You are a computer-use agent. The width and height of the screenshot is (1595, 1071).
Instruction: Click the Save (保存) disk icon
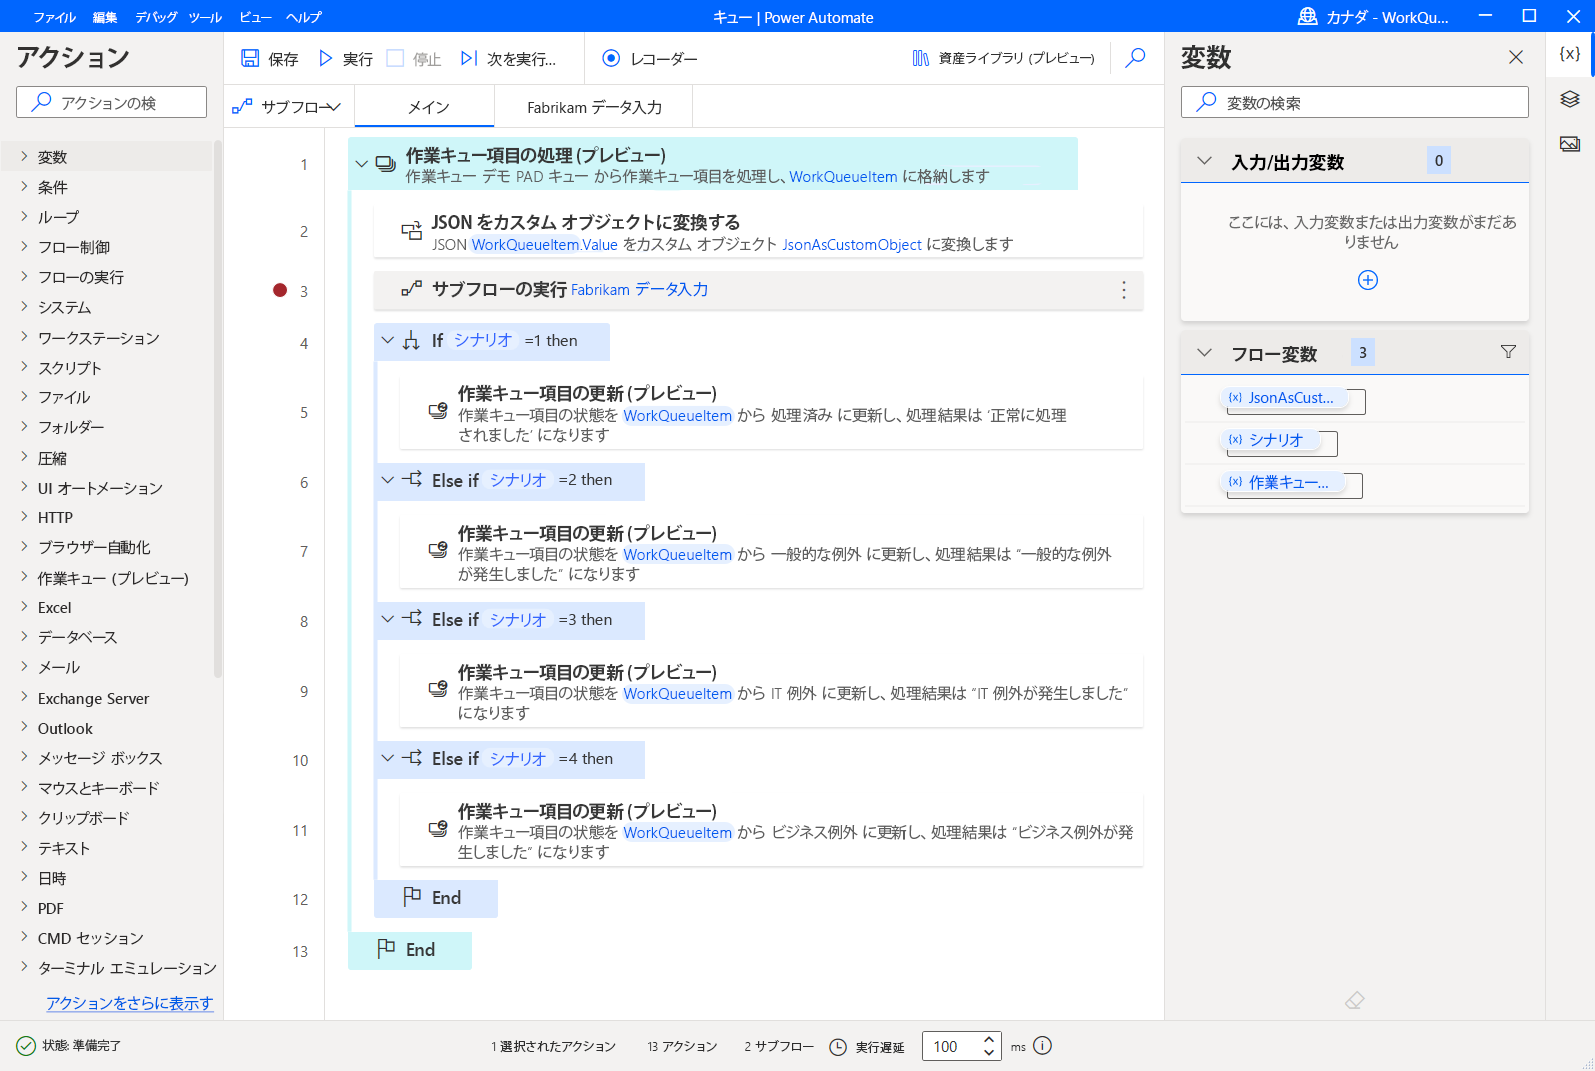pos(250,59)
